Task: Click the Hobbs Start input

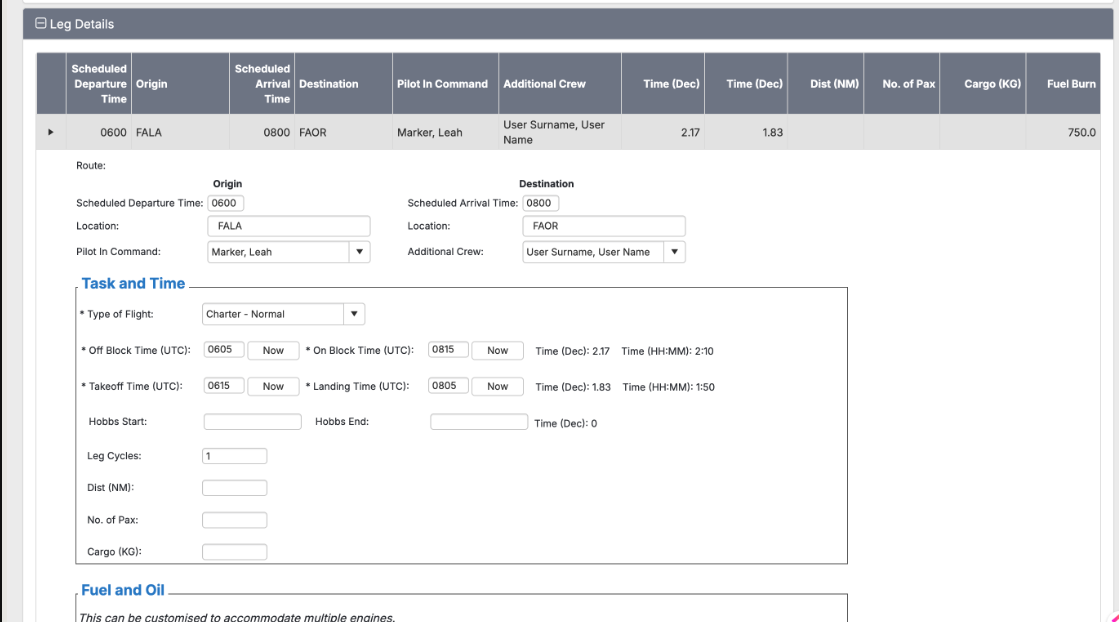Action: pos(252,422)
